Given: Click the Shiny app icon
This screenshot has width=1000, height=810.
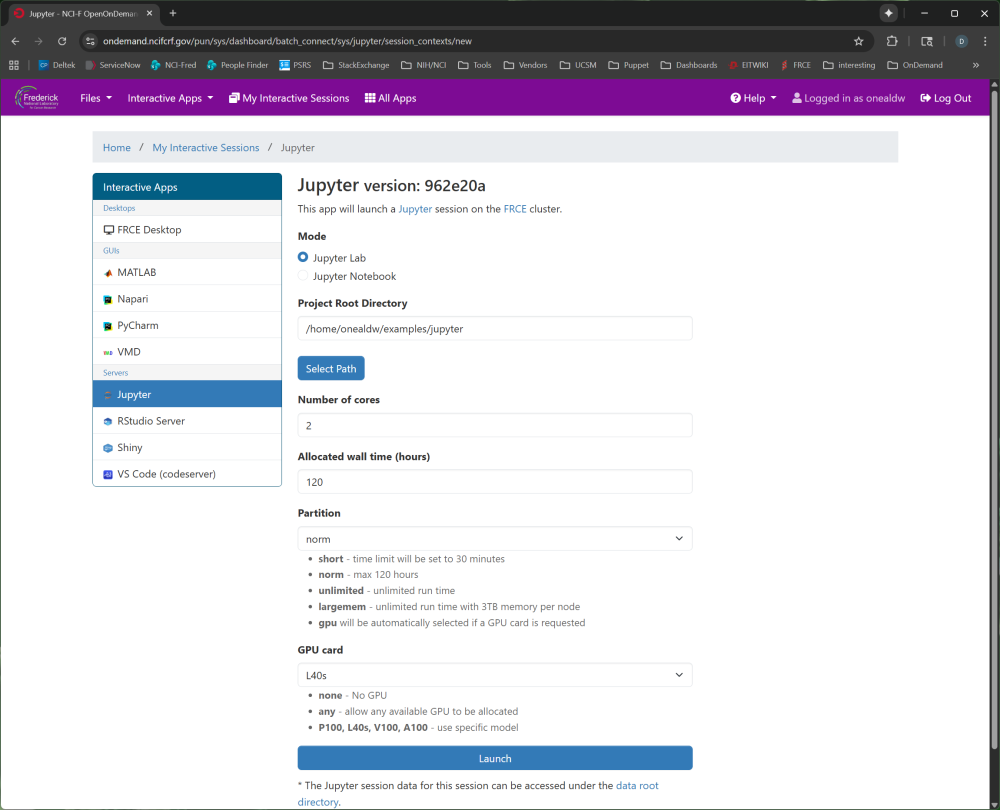Looking at the screenshot, I should pyautogui.click(x=108, y=448).
